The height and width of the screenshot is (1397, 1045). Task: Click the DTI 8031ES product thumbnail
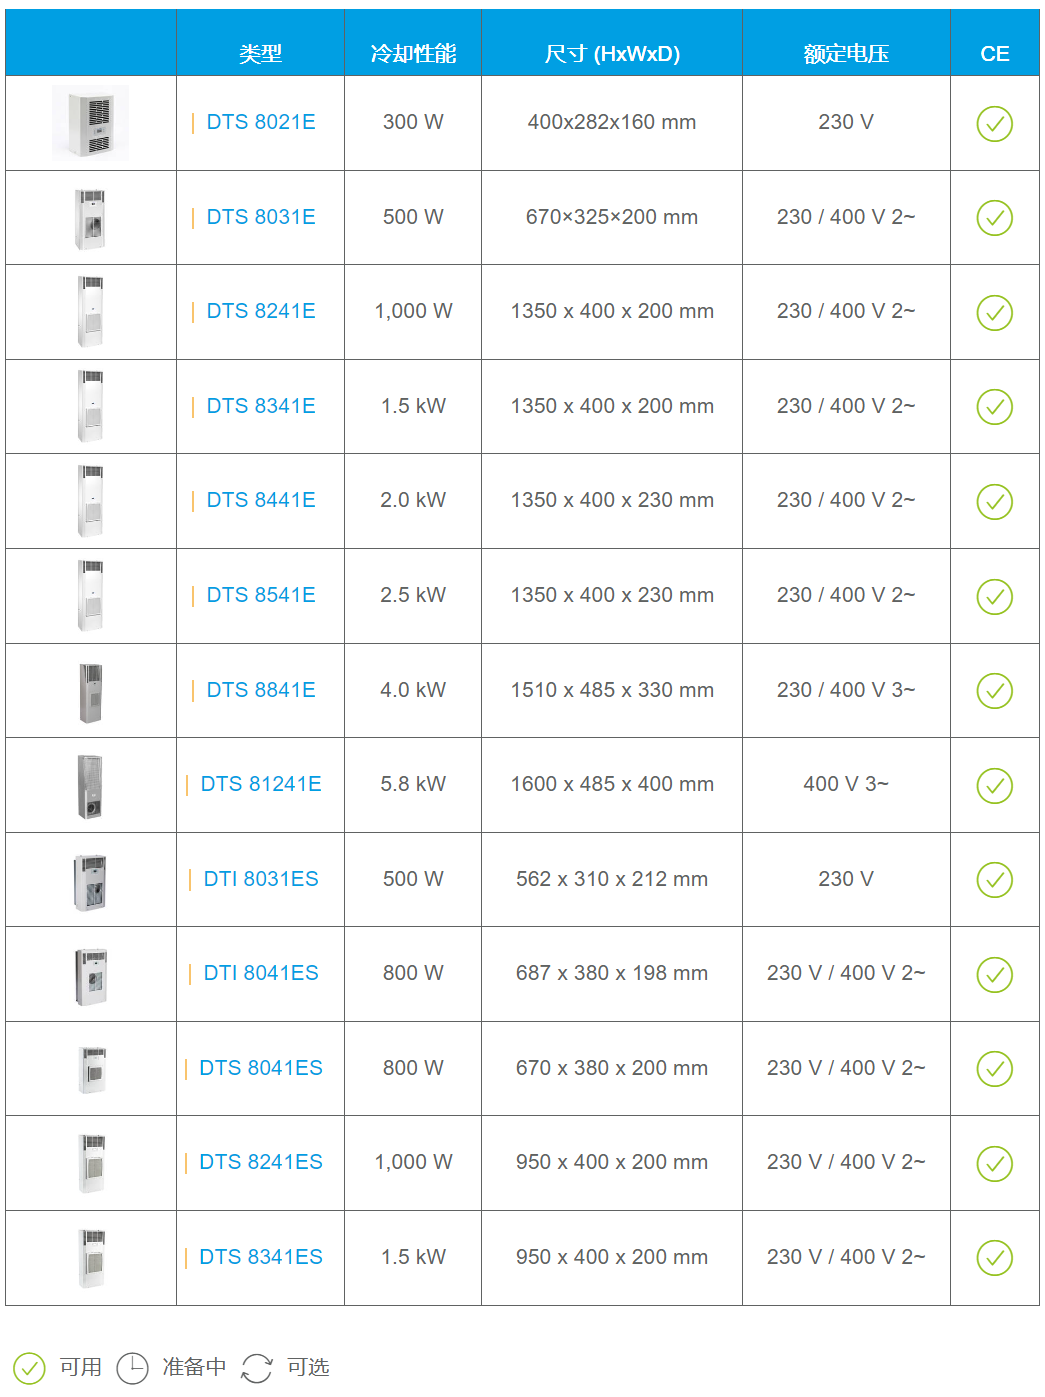coord(90,881)
